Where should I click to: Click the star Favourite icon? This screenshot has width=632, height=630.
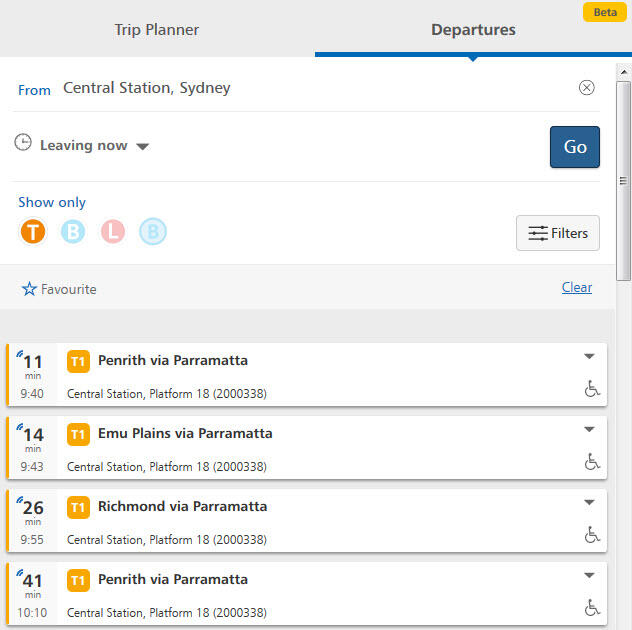click(x=29, y=289)
